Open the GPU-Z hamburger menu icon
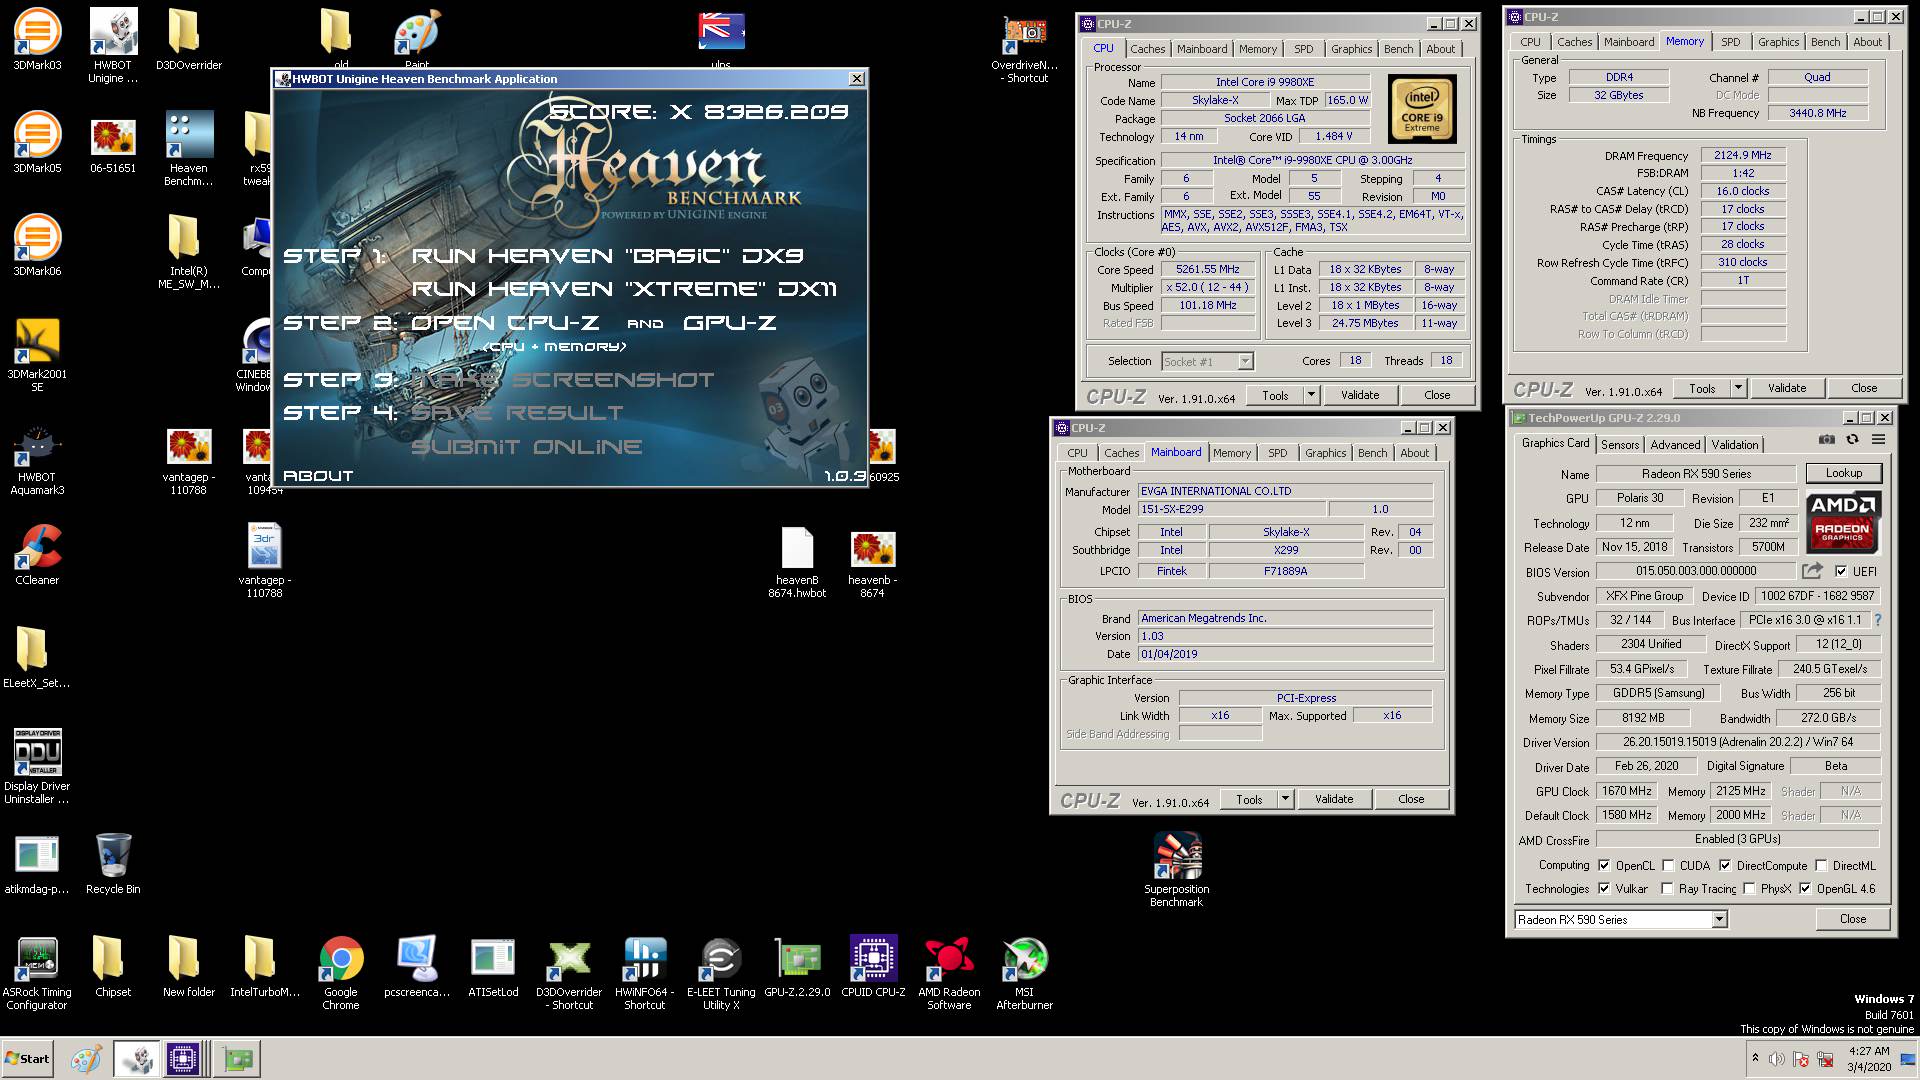This screenshot has width=1920, height=1080. pyautogui.click(x=1878, y=440)
